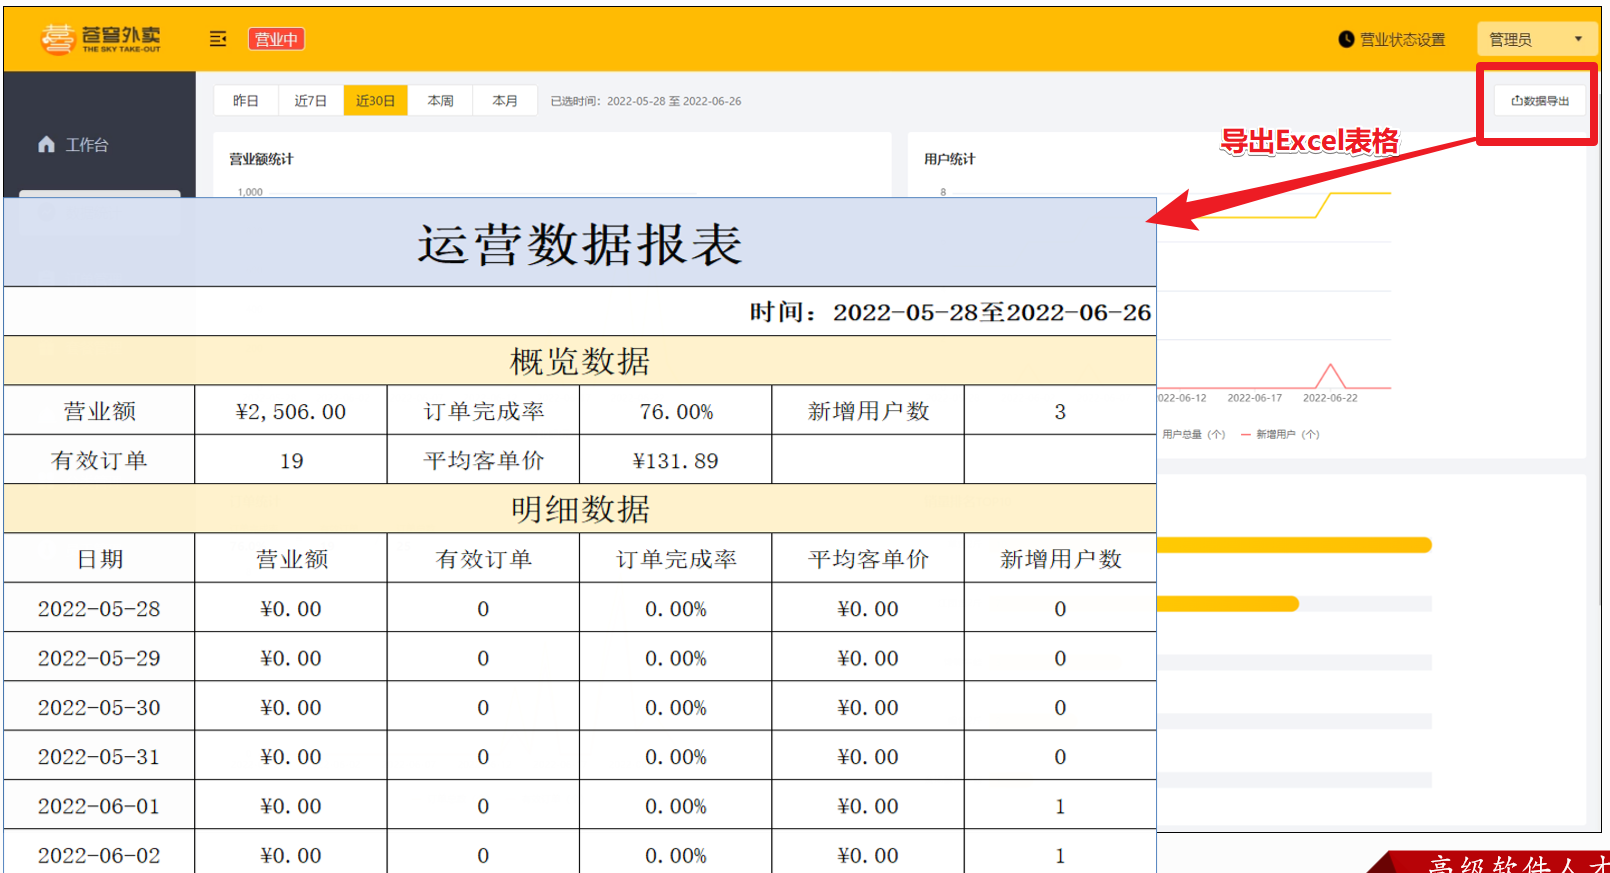The width and height of the screenshot is (1610, 873).
Task: Click the 2022-05-31 date cell
Action: click(99, 756)
